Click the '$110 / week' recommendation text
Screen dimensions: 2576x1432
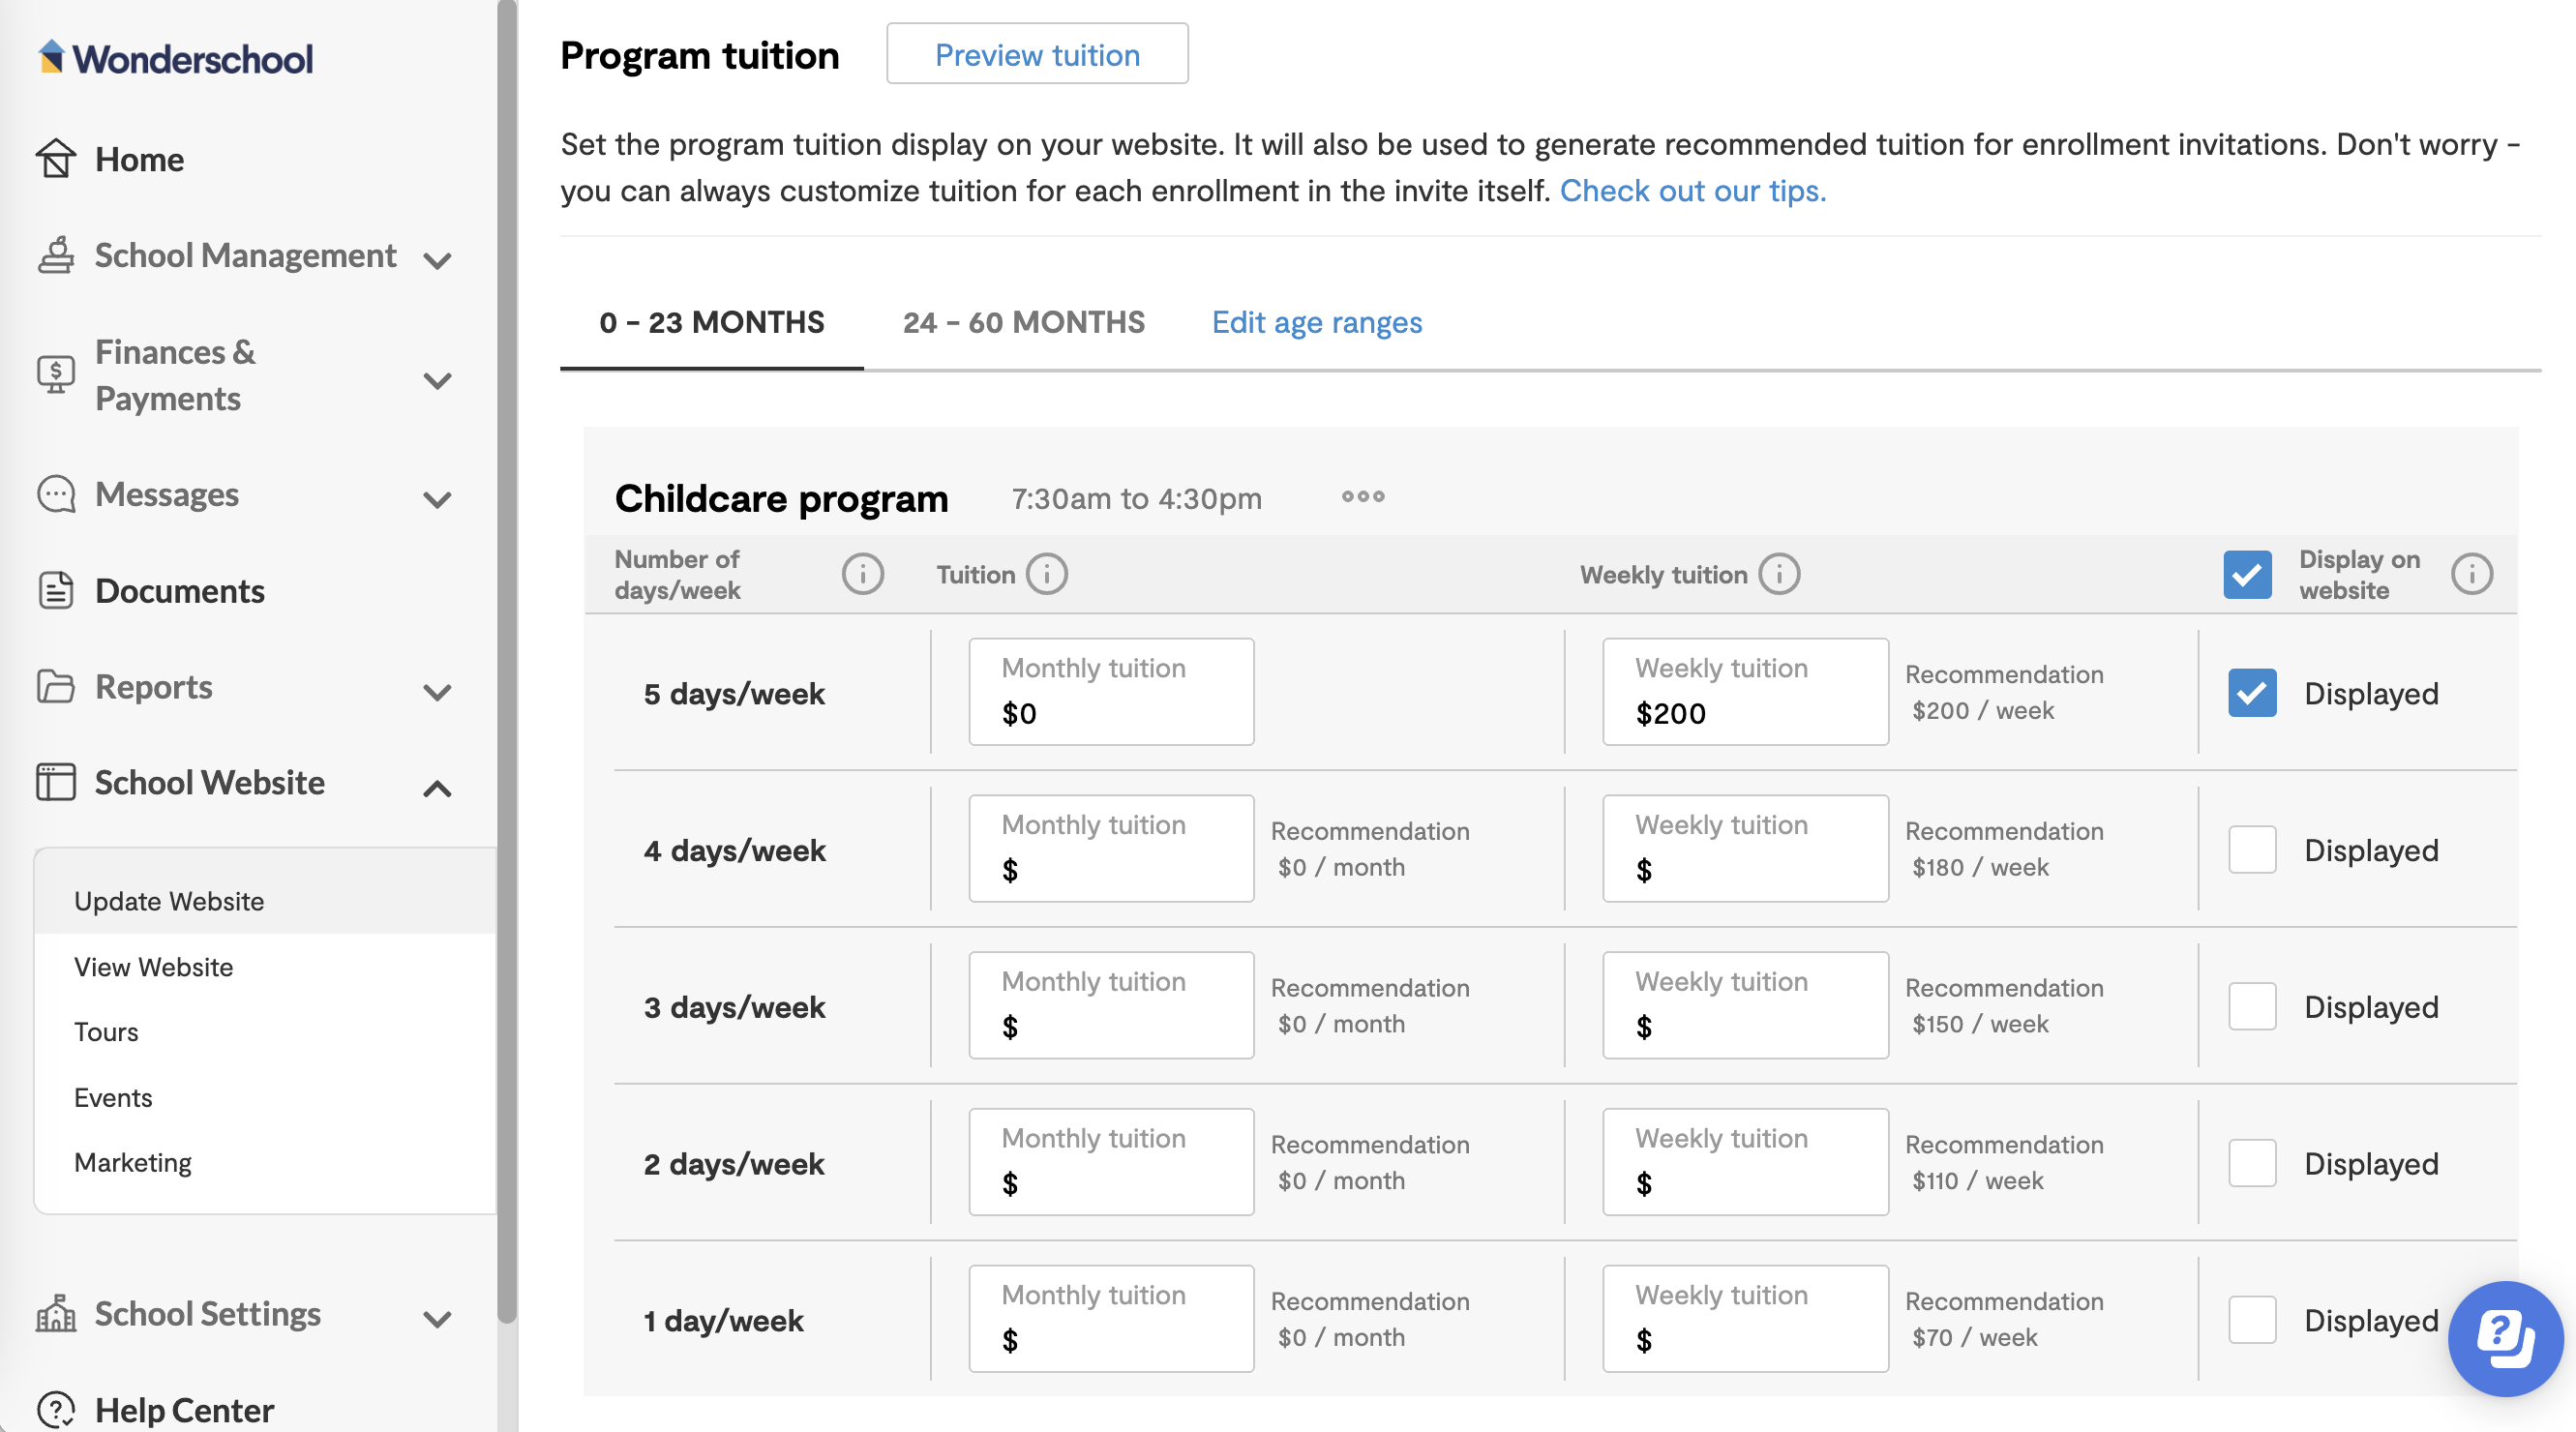click(x=1977, y=1182)
